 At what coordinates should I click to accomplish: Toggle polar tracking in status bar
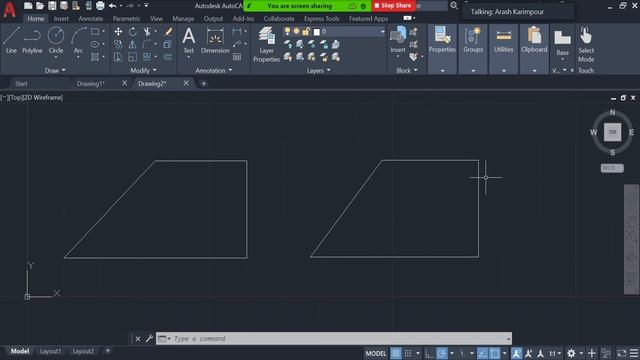[442, 353]
